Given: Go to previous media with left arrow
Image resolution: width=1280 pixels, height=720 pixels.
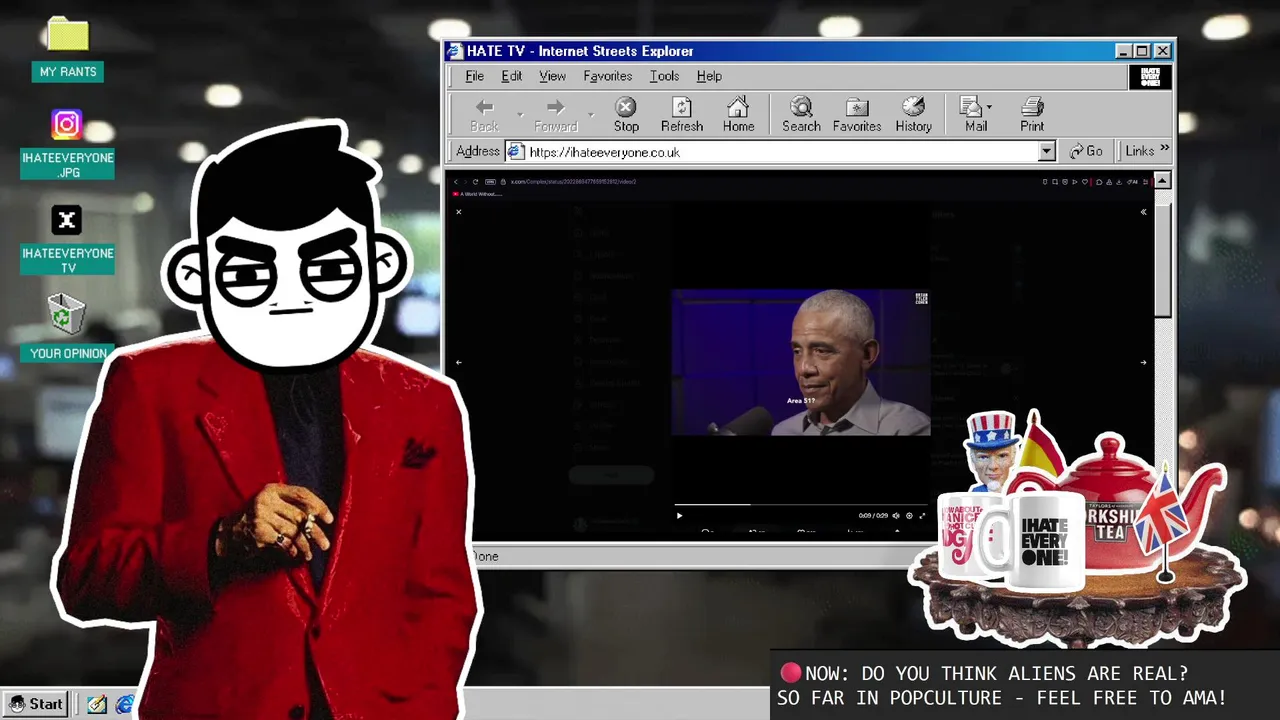Looking at the screenshot, I should 458,362.
